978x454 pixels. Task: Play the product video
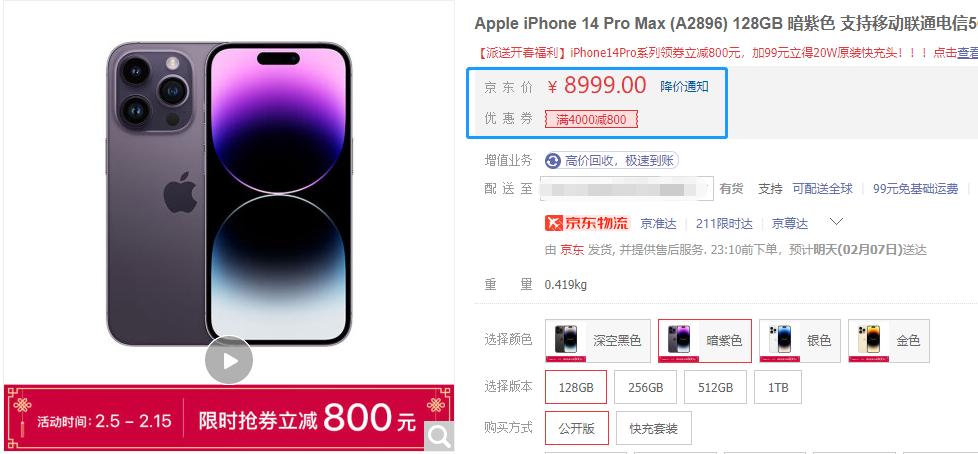click(x=229, y=360)
